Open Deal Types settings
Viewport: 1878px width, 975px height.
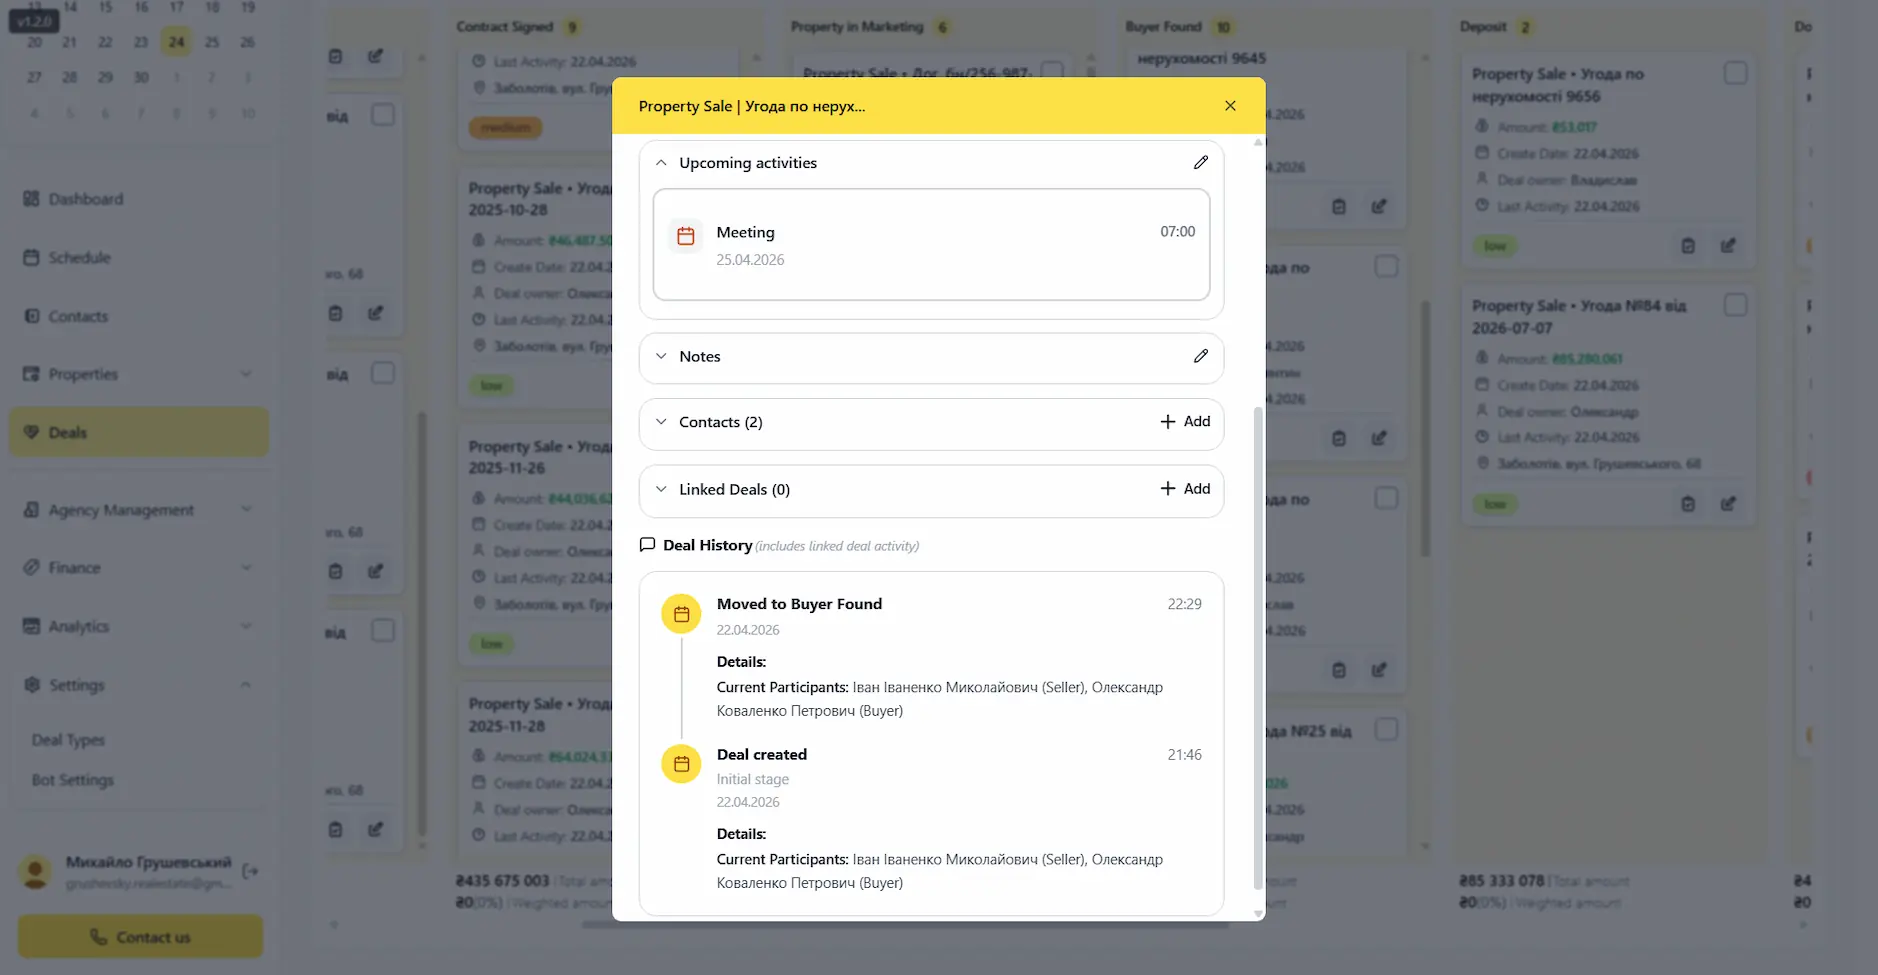[68, 740]
